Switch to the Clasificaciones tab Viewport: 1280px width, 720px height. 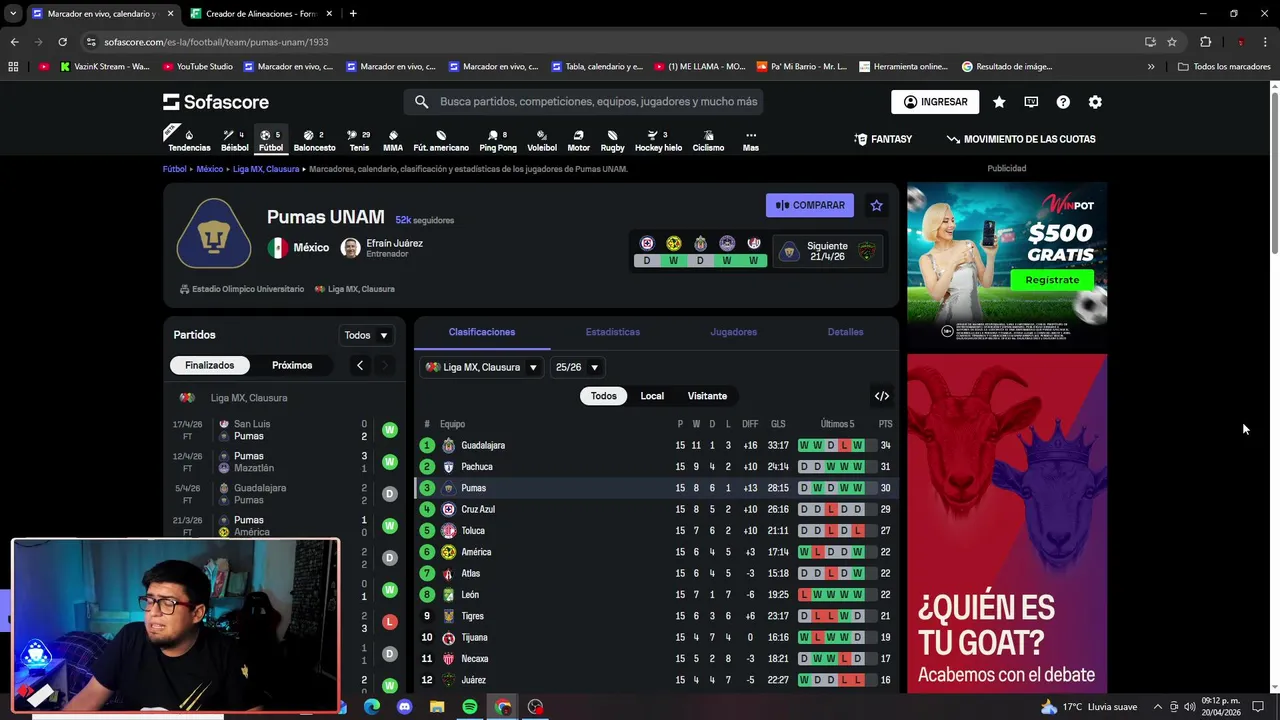pyautogui.click(x=482, y=332)
